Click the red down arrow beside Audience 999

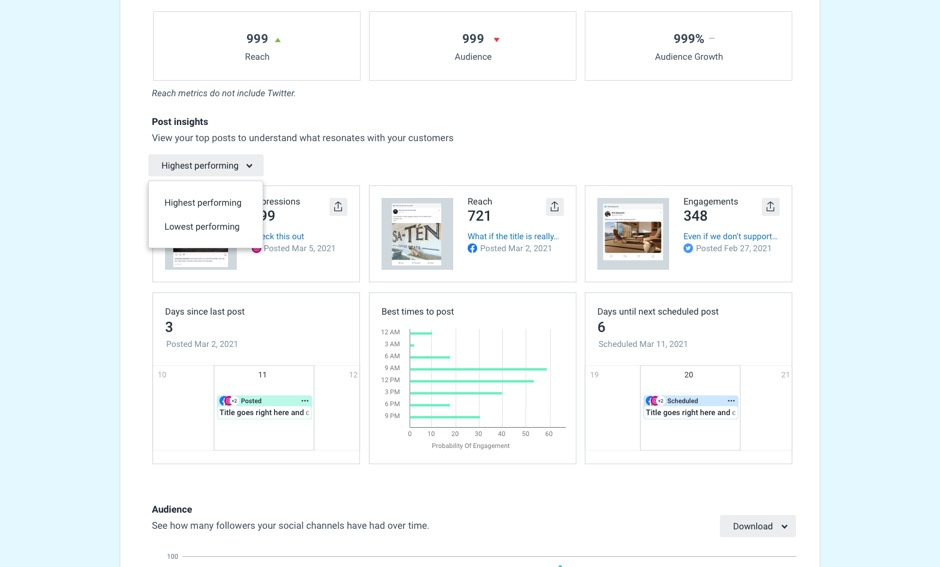pos(496,40)
